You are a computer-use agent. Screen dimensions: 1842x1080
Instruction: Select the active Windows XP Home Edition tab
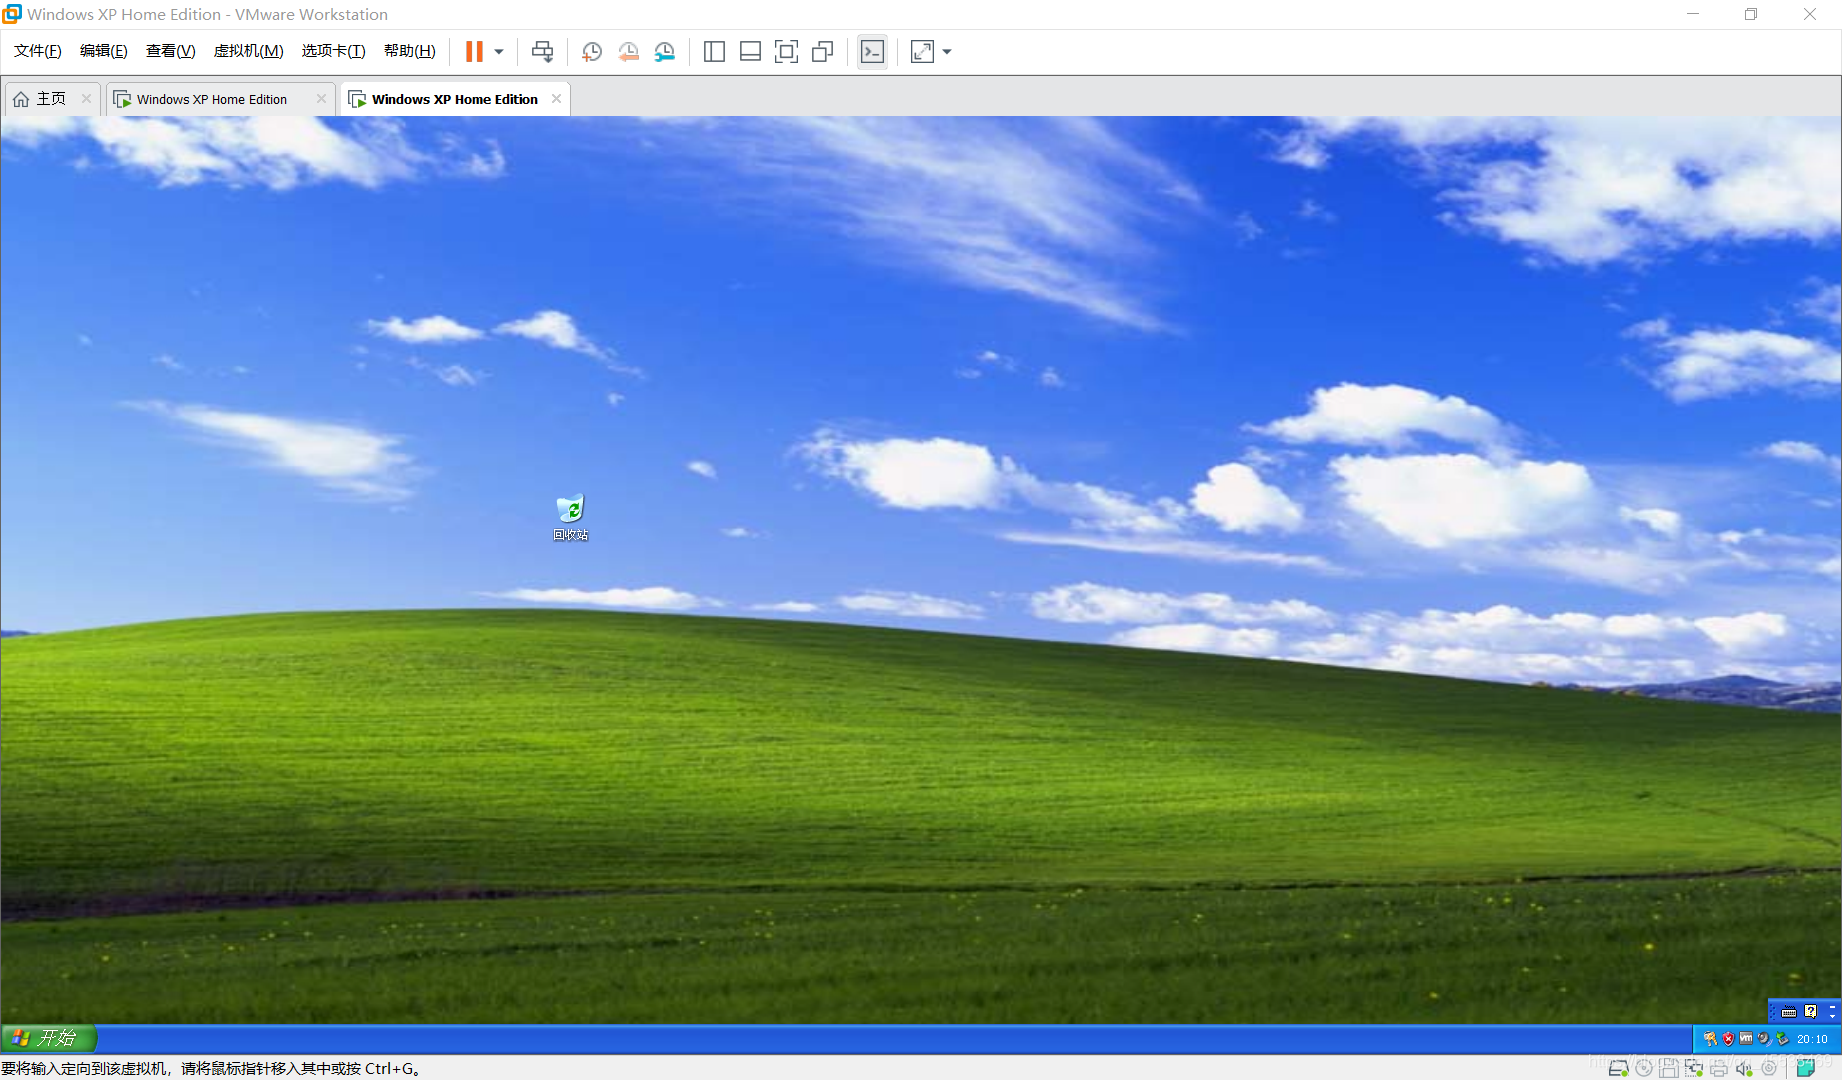[x=455, y=99]
